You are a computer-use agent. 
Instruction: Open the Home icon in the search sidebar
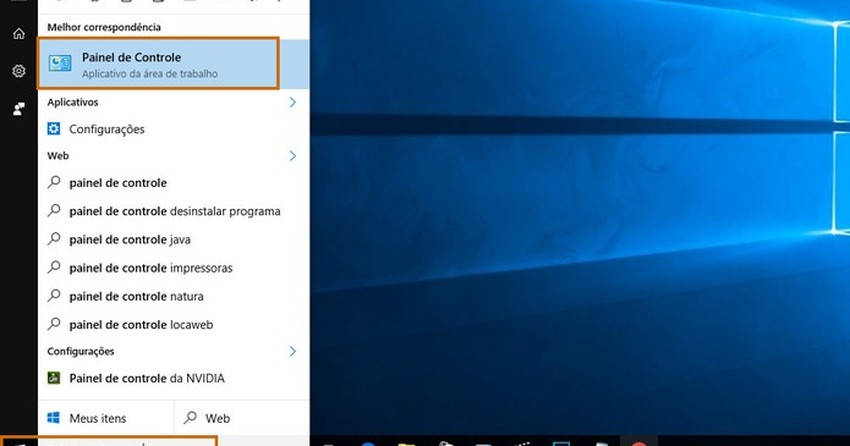click(18, 34)
